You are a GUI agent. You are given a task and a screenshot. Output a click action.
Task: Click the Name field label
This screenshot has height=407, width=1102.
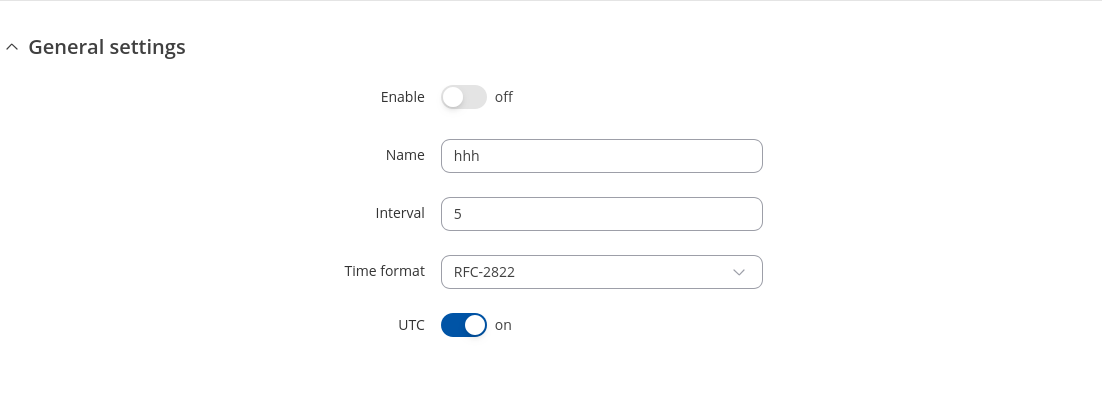[405, 155]
